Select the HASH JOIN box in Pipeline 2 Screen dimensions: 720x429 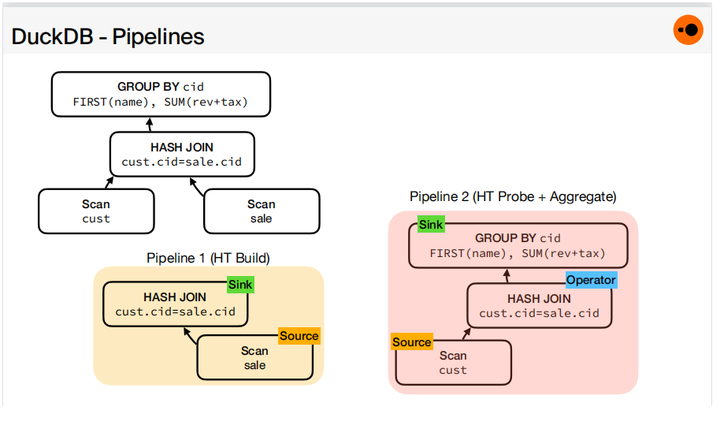click(540, 306)
